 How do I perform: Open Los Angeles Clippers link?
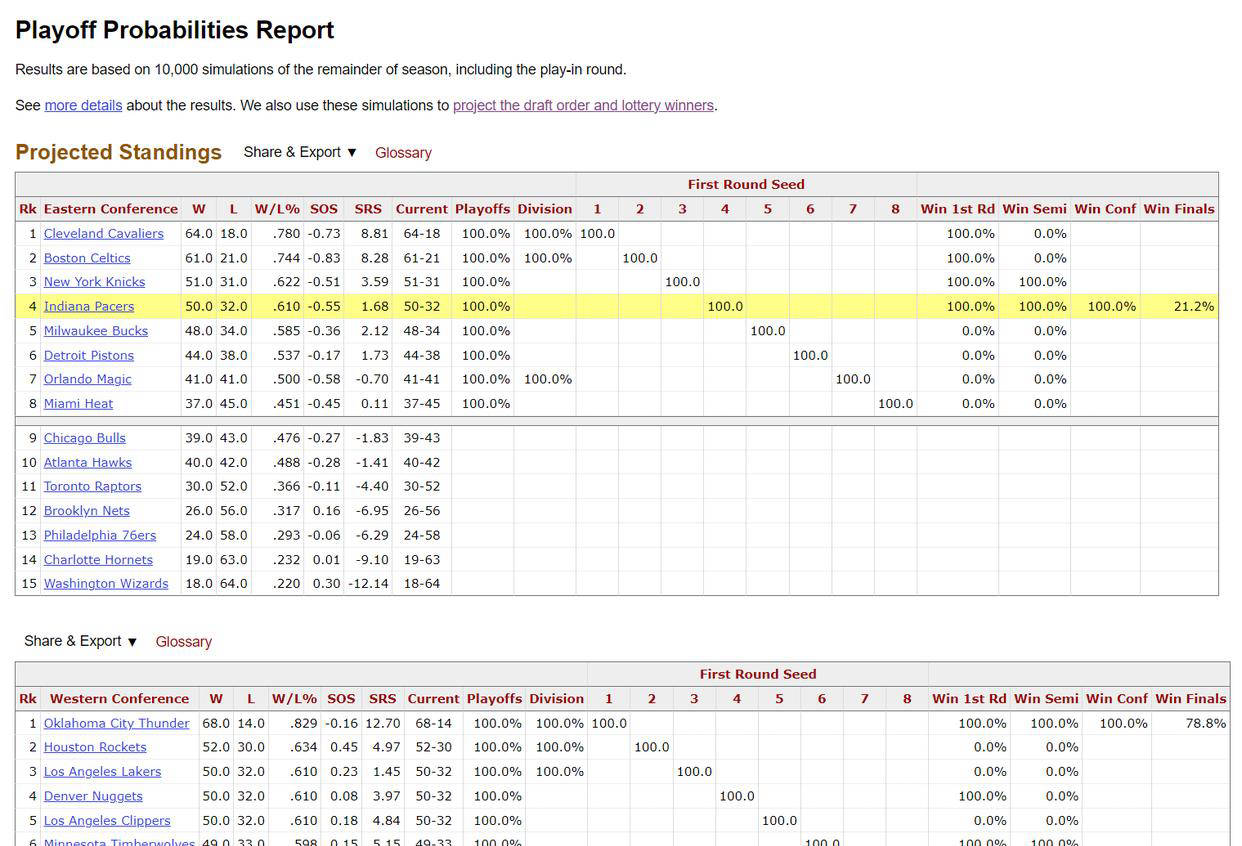(x=107, y=821)
